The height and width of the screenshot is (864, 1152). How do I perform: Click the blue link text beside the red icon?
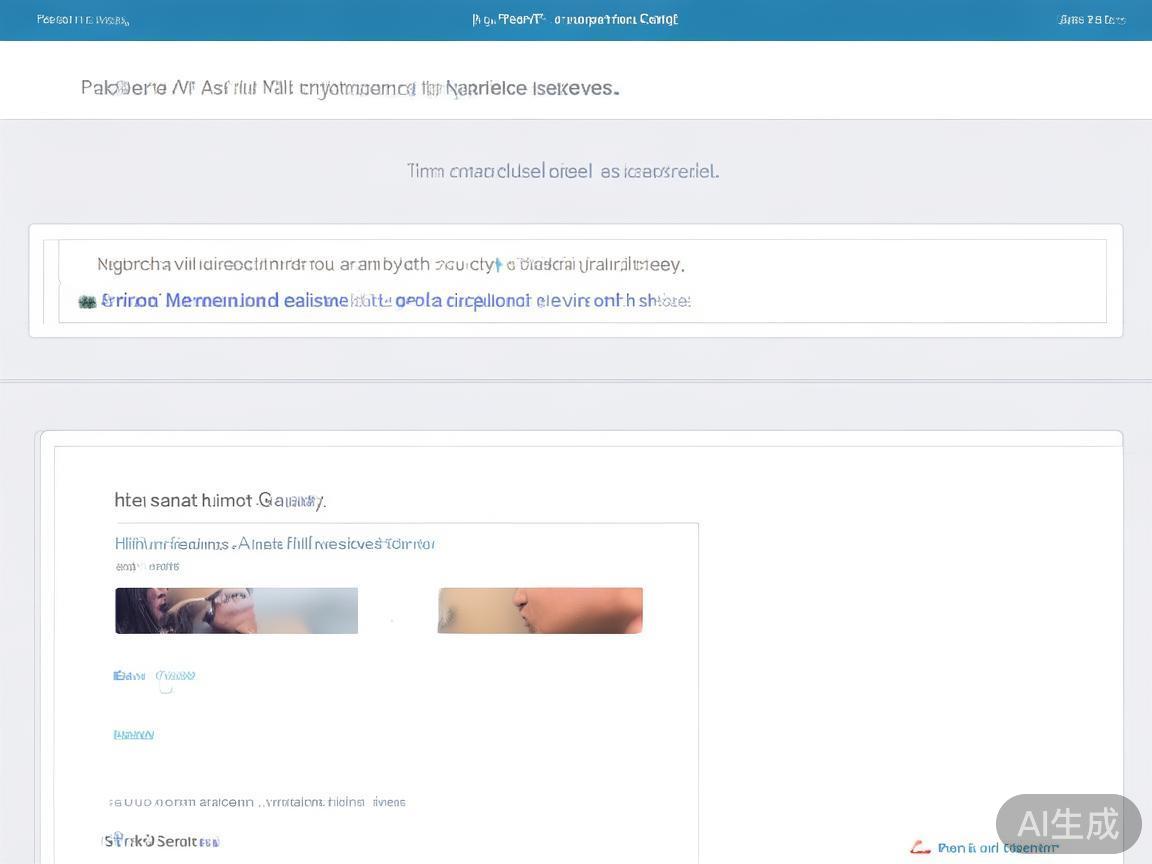point(998,848)
